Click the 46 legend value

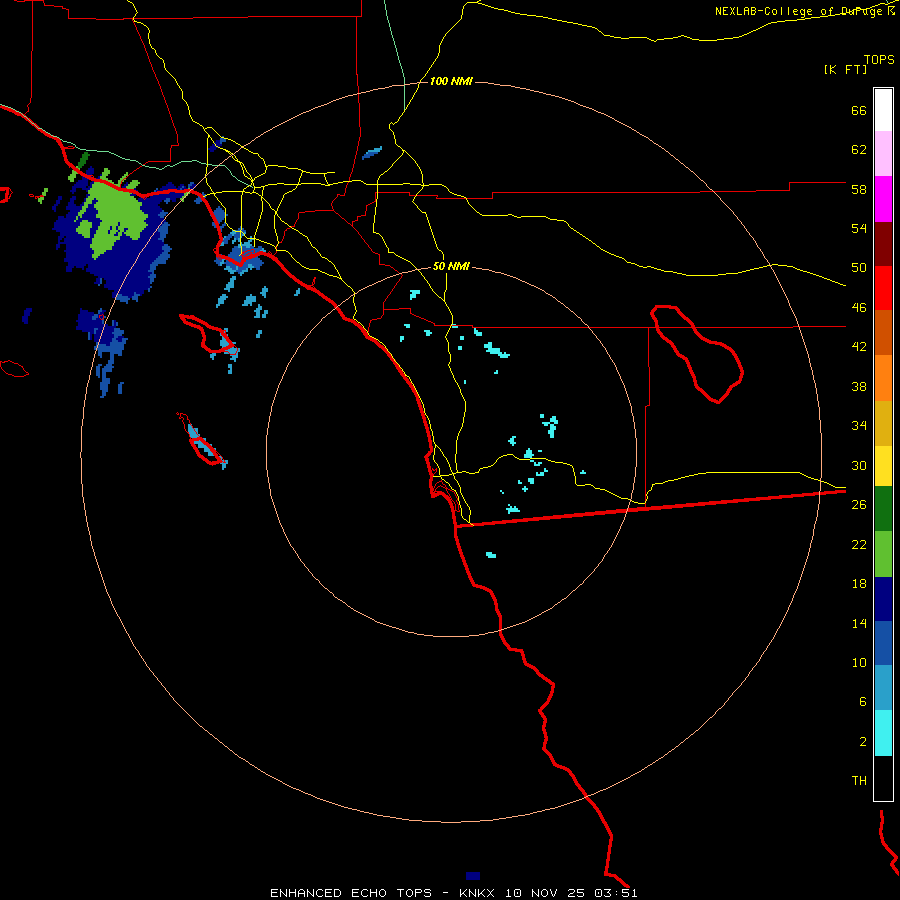(x=859, y=308)
